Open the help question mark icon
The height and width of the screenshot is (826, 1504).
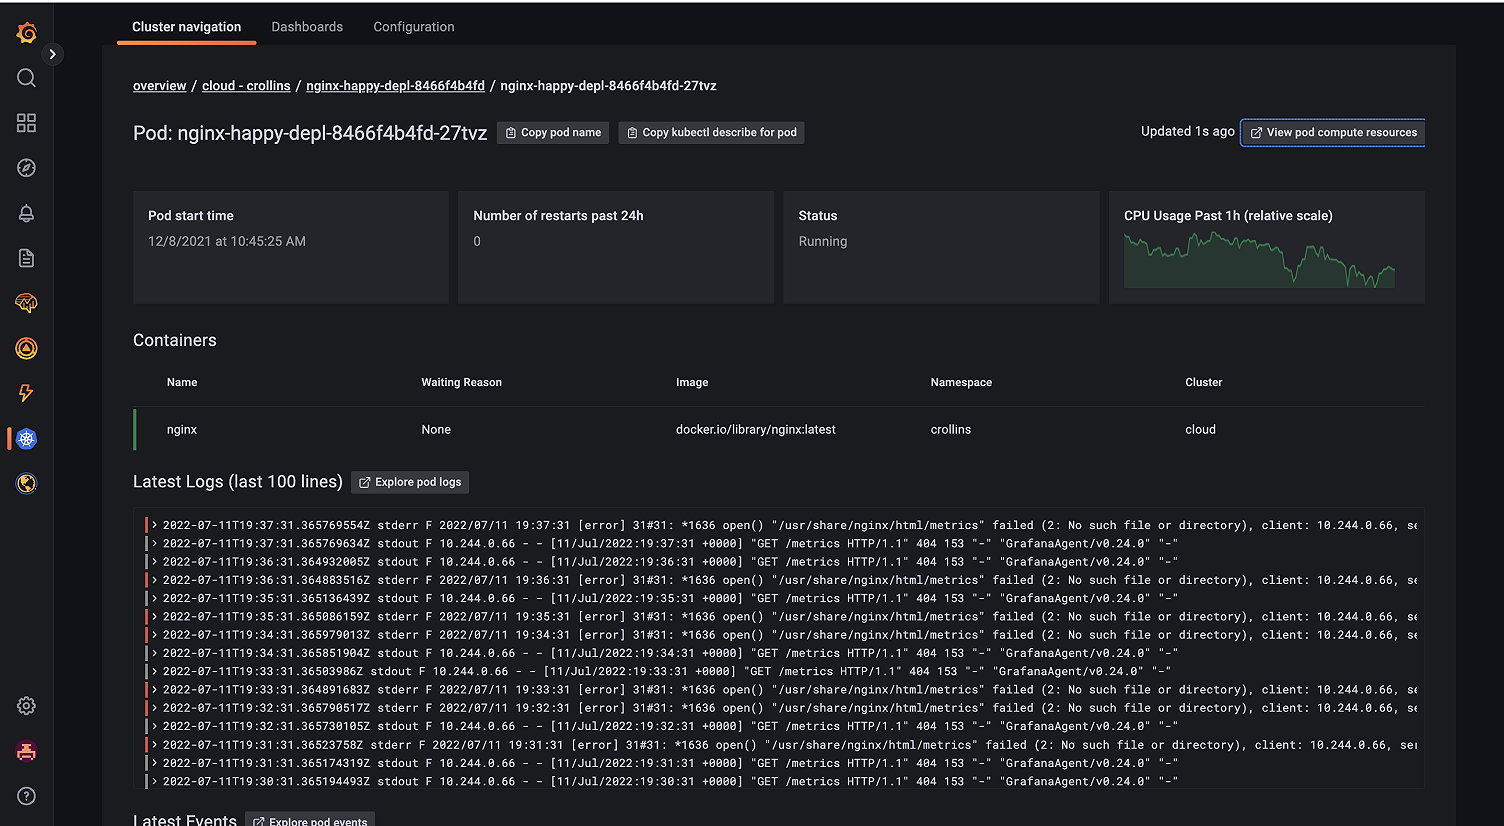click(27, 796)
